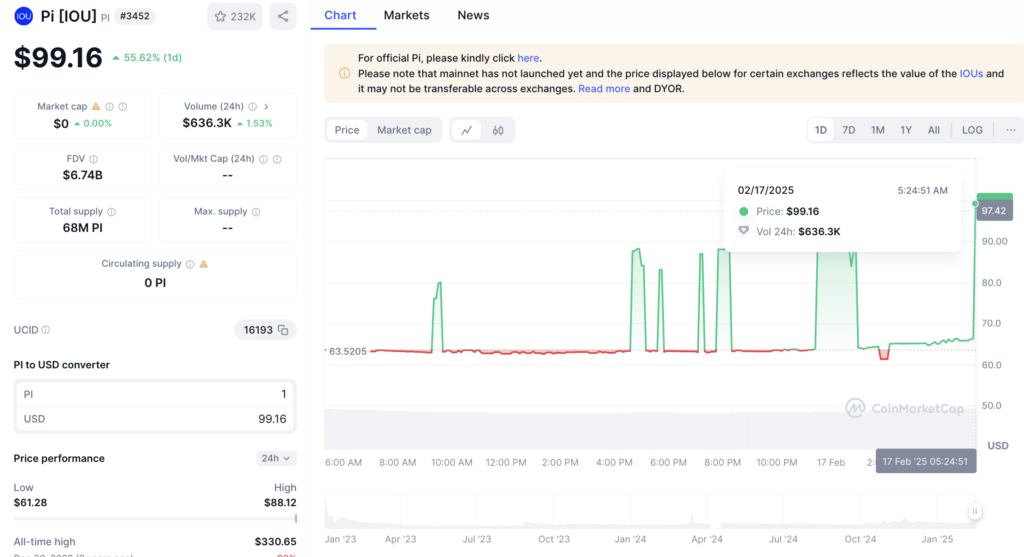Image resolution: width=1024 pixels, height=557 pixels.
Task: Add Pi to watchlist via star button
Action: pos(234,16)
